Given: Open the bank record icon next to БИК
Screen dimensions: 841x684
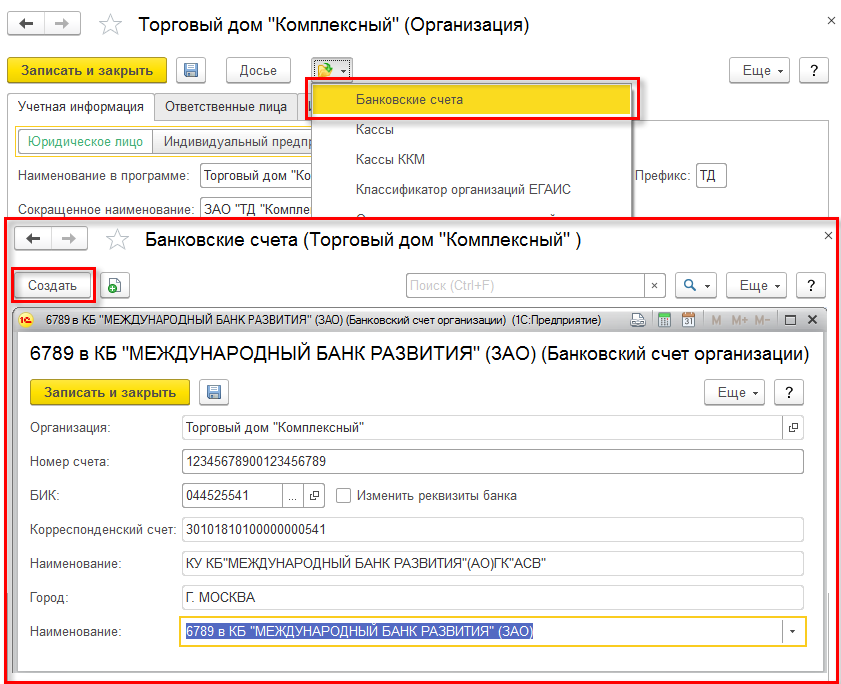Looking at the screenshot, I should (x=314, y=495).
